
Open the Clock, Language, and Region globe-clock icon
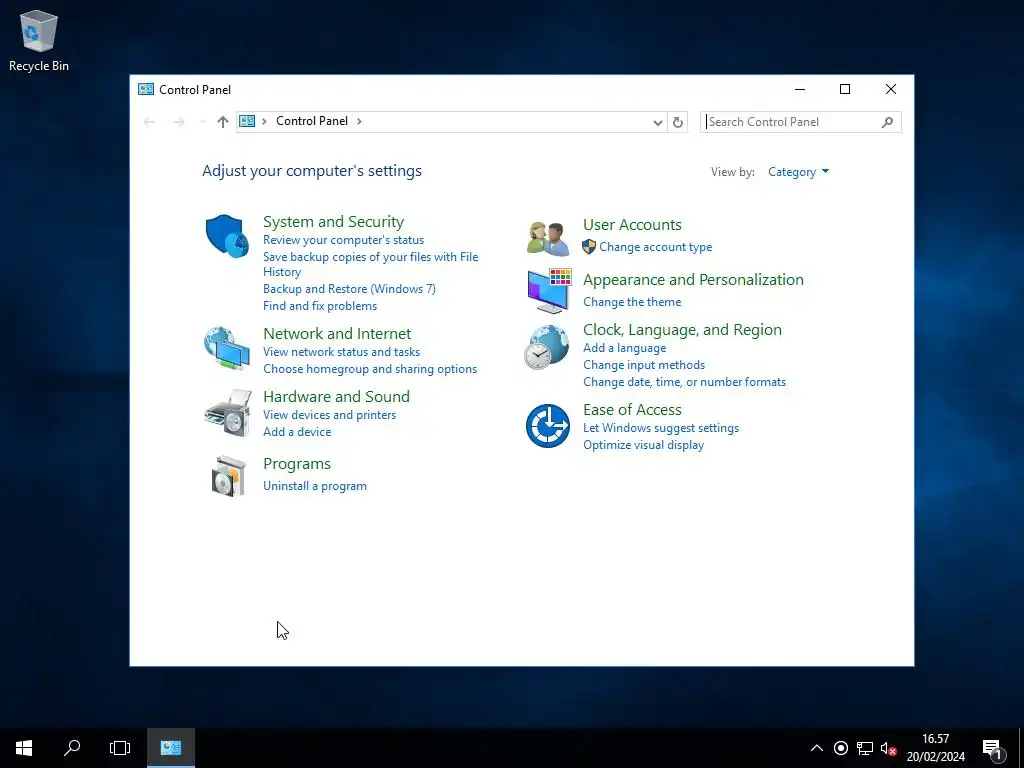point(547,347)
